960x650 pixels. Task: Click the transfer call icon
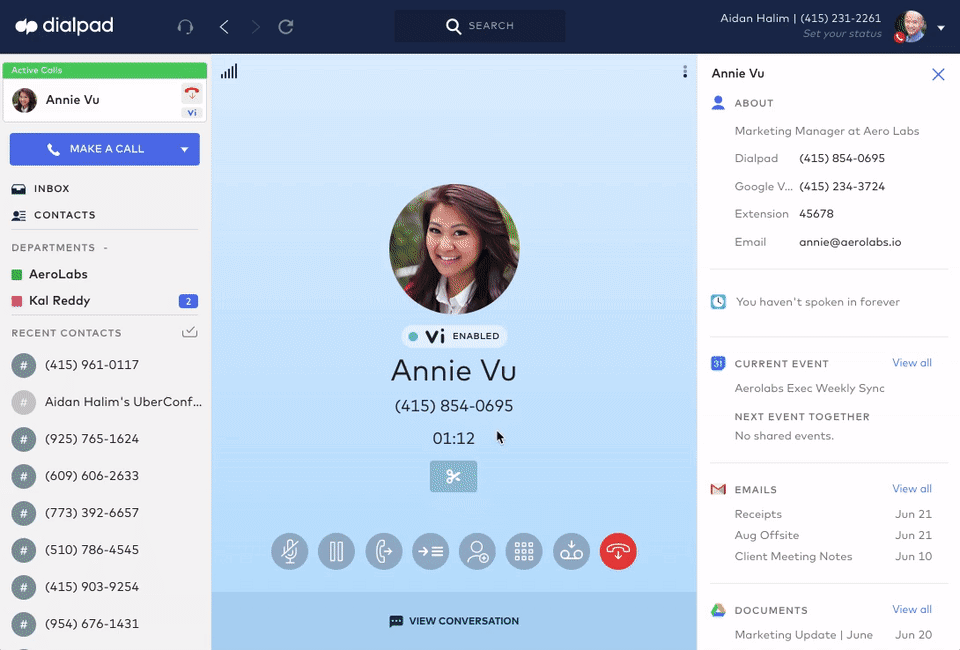point(430,551)
